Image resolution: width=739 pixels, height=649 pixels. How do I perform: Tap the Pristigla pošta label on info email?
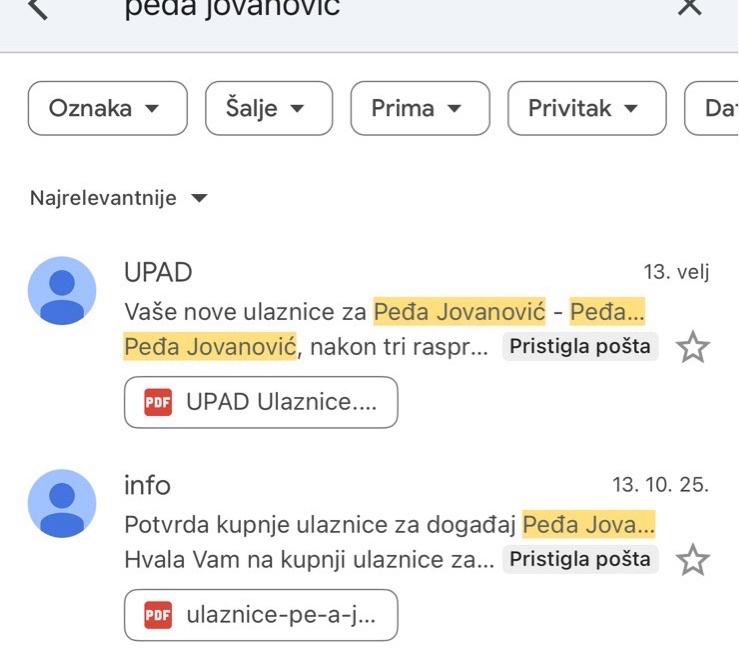(580, 559)
